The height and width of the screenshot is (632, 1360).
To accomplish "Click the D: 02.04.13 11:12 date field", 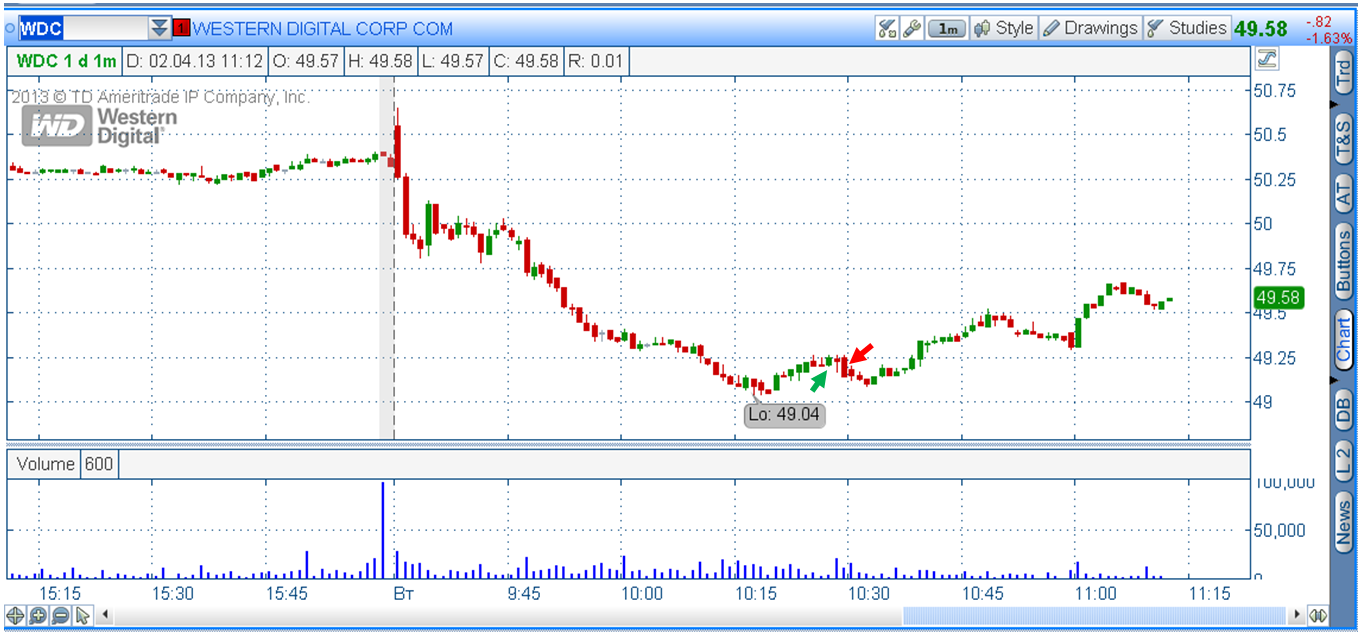I will 195,61.
